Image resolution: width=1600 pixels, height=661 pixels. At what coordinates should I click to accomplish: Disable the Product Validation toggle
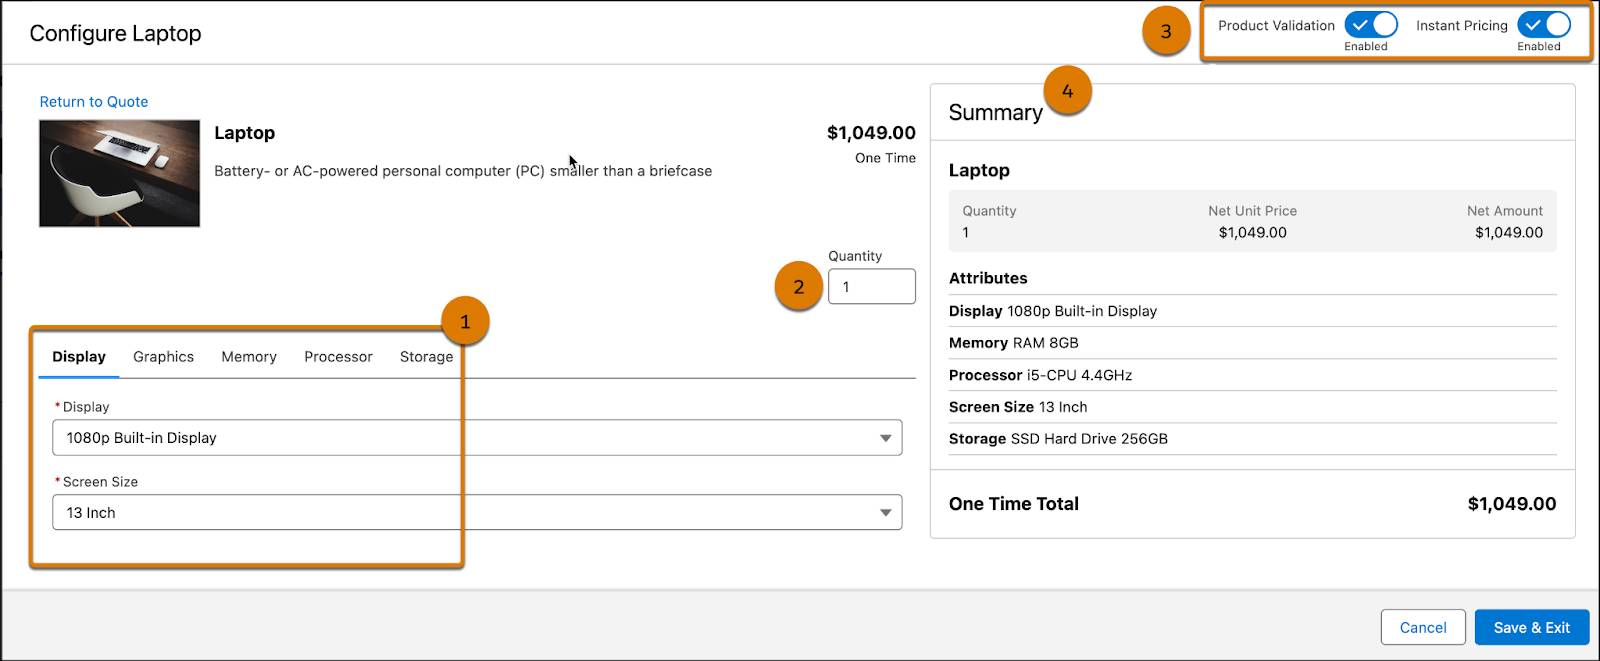pos(1370,25)
